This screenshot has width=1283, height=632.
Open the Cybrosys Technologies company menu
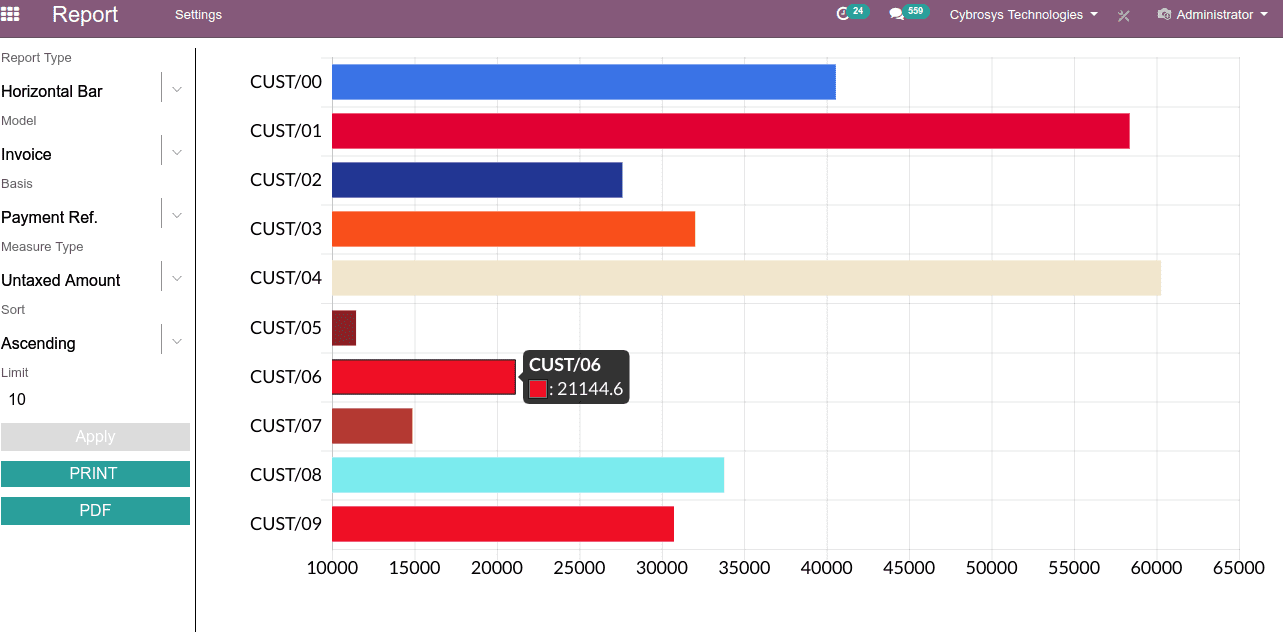point(1023,15)
